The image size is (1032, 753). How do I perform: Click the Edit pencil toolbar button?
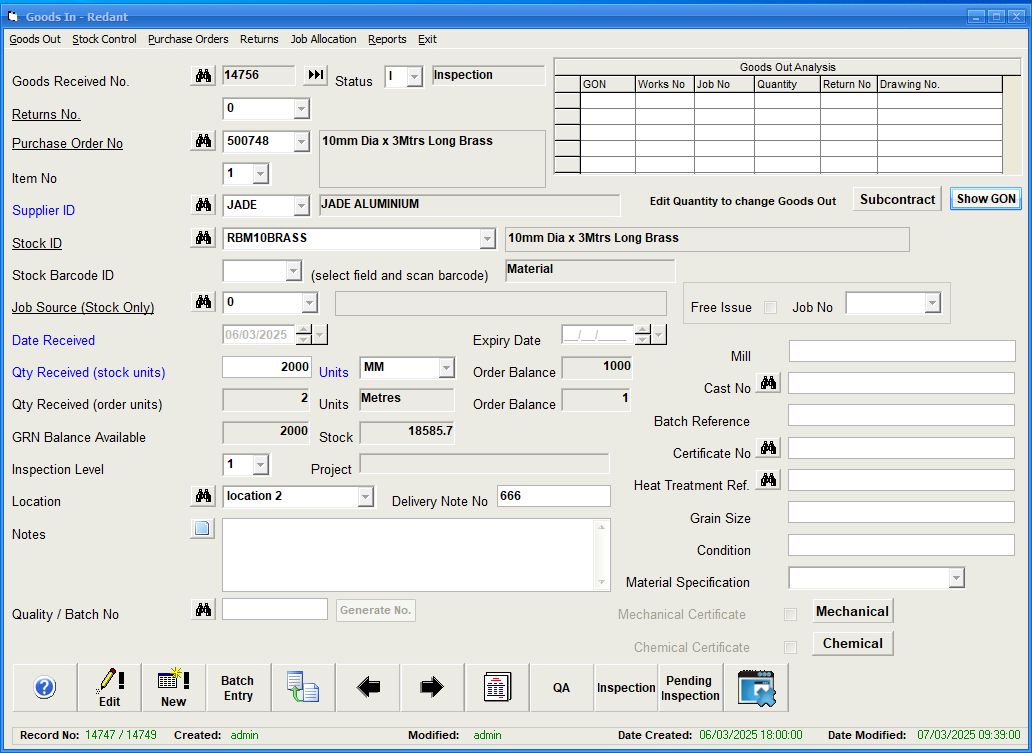point(110,687)
